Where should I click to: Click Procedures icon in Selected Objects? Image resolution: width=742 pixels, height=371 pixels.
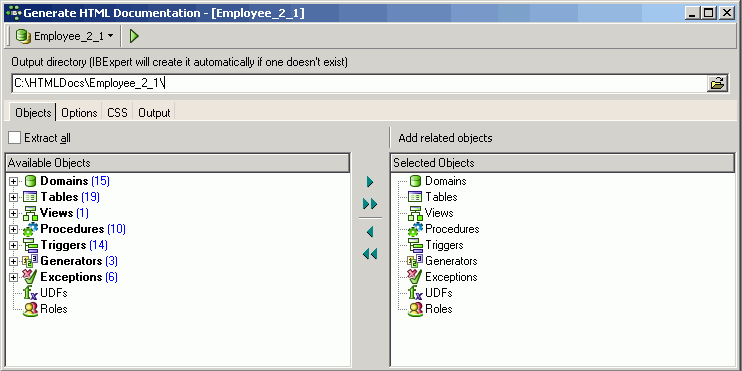[415, 229]
